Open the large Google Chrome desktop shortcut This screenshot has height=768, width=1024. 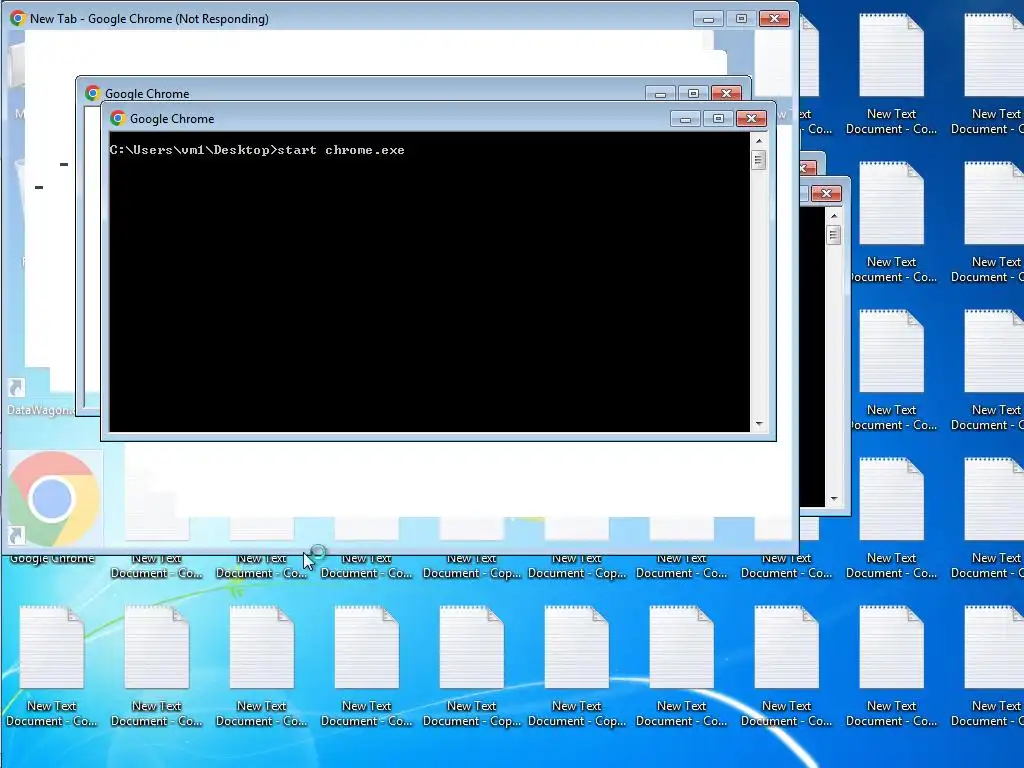tap(54, 499)
